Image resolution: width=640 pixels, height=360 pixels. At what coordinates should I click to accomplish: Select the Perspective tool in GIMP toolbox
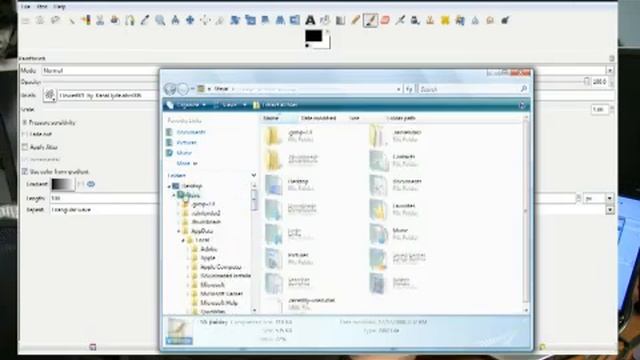coord(280,20)
